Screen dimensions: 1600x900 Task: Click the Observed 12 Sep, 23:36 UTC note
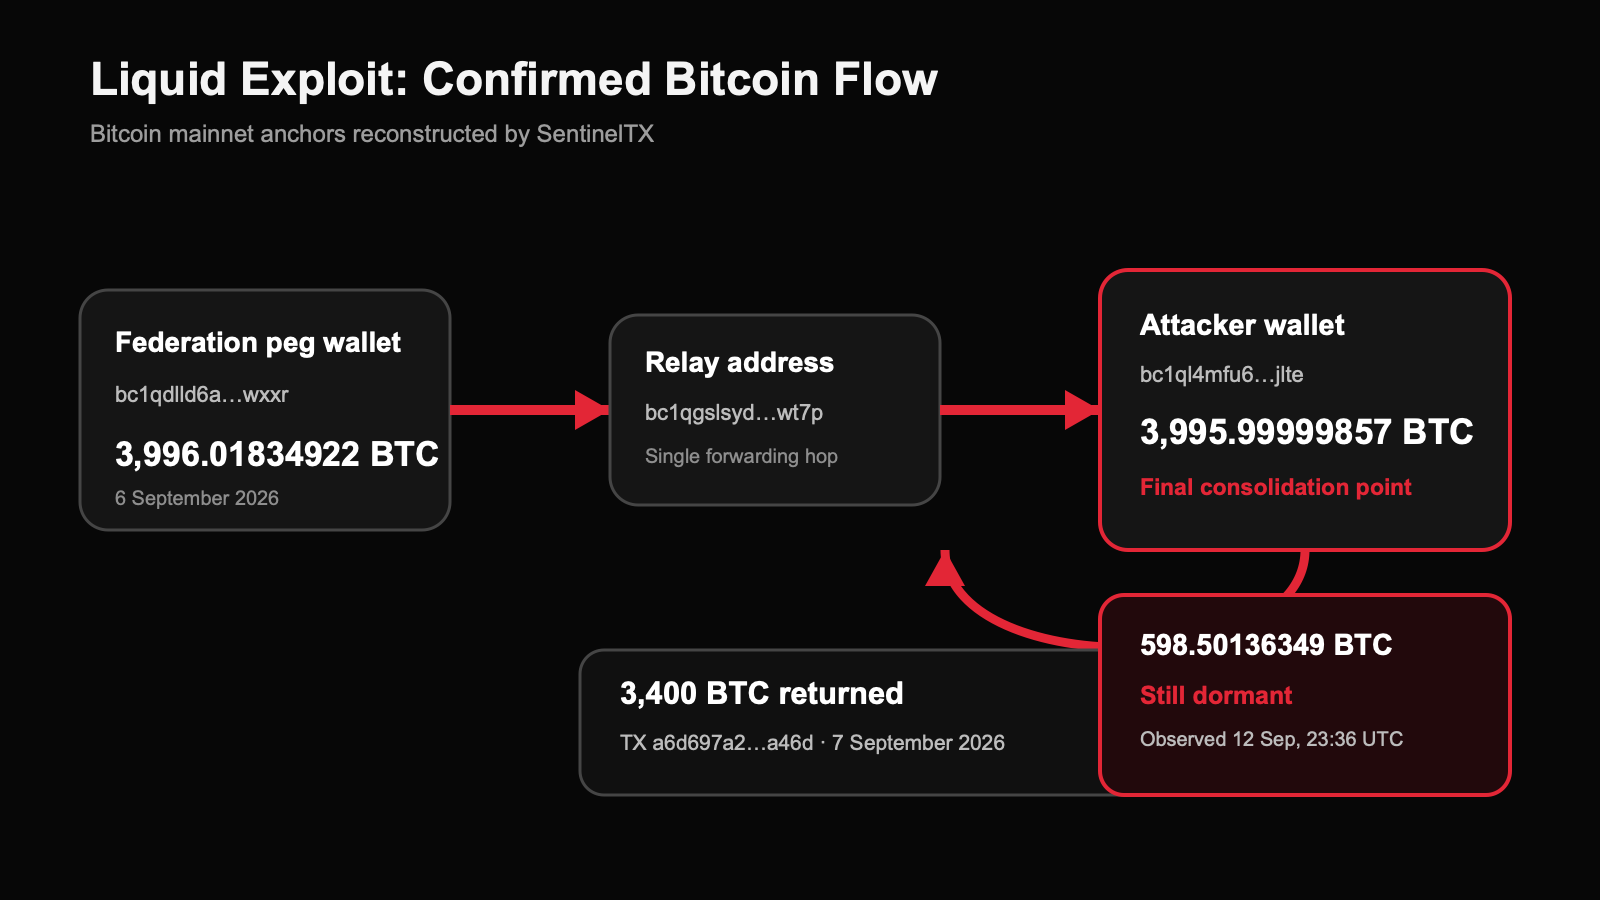(1271, 739)
